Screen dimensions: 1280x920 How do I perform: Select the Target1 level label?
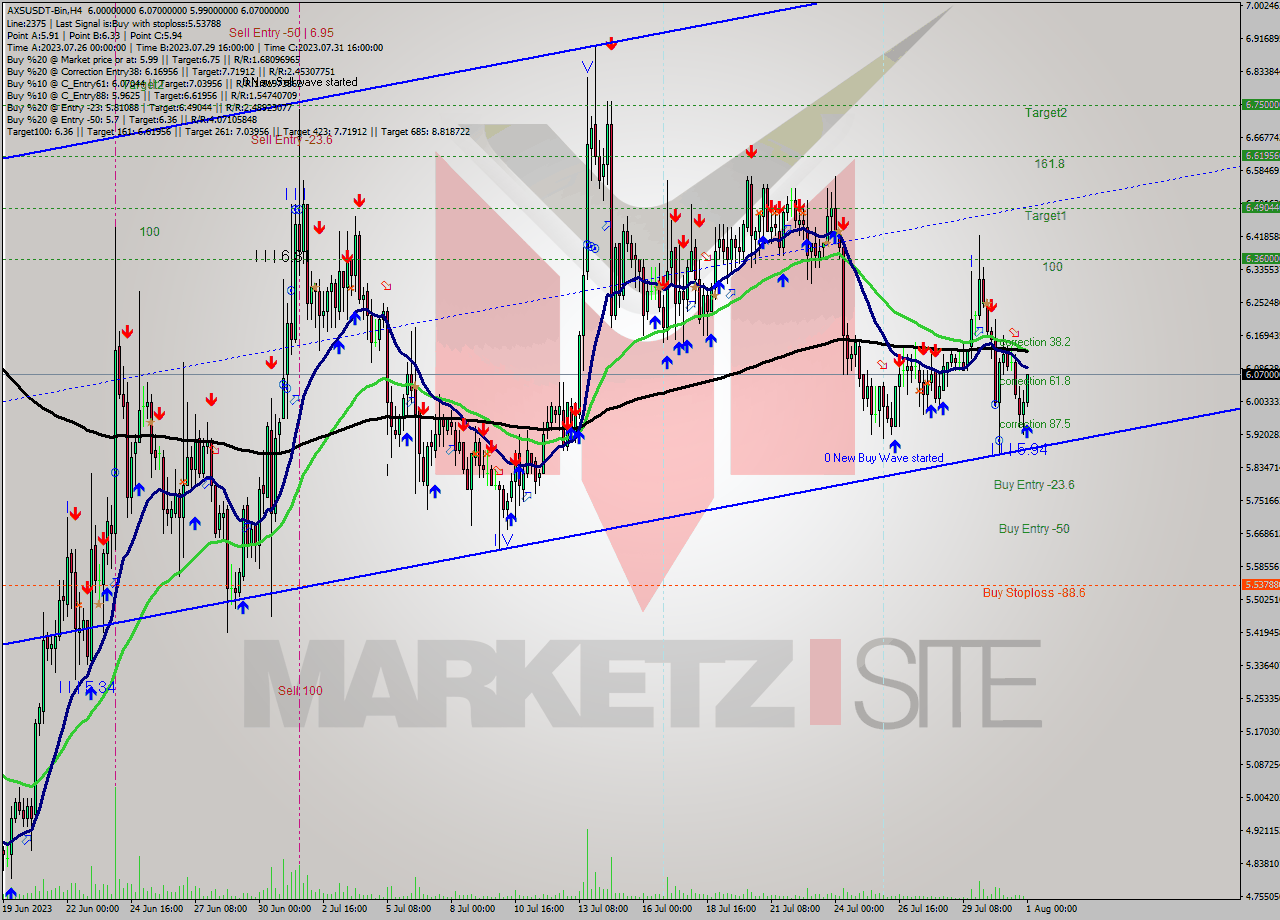(1045, 216)
